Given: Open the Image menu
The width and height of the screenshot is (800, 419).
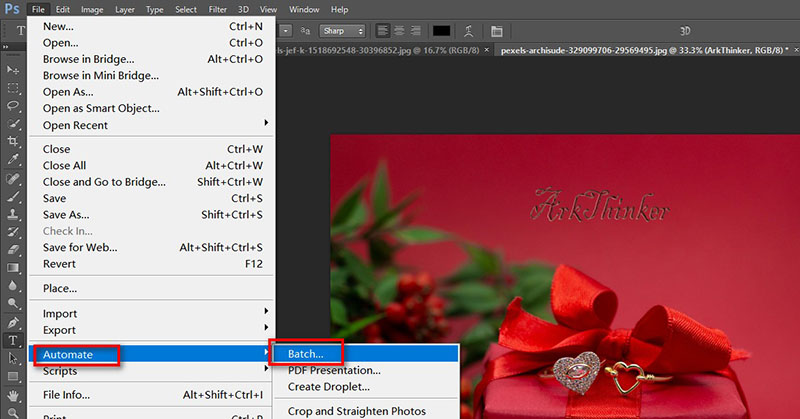Looking at the screenshot, I should pyautogui.click(x=92, y=9).
